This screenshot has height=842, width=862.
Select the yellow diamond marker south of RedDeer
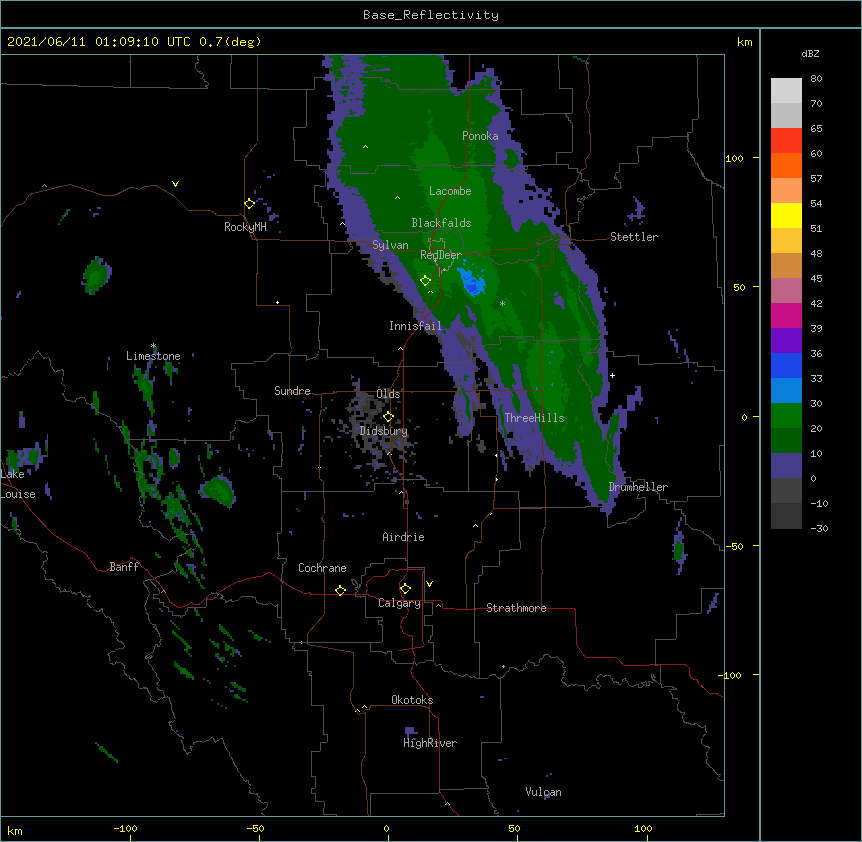(425, 281)
